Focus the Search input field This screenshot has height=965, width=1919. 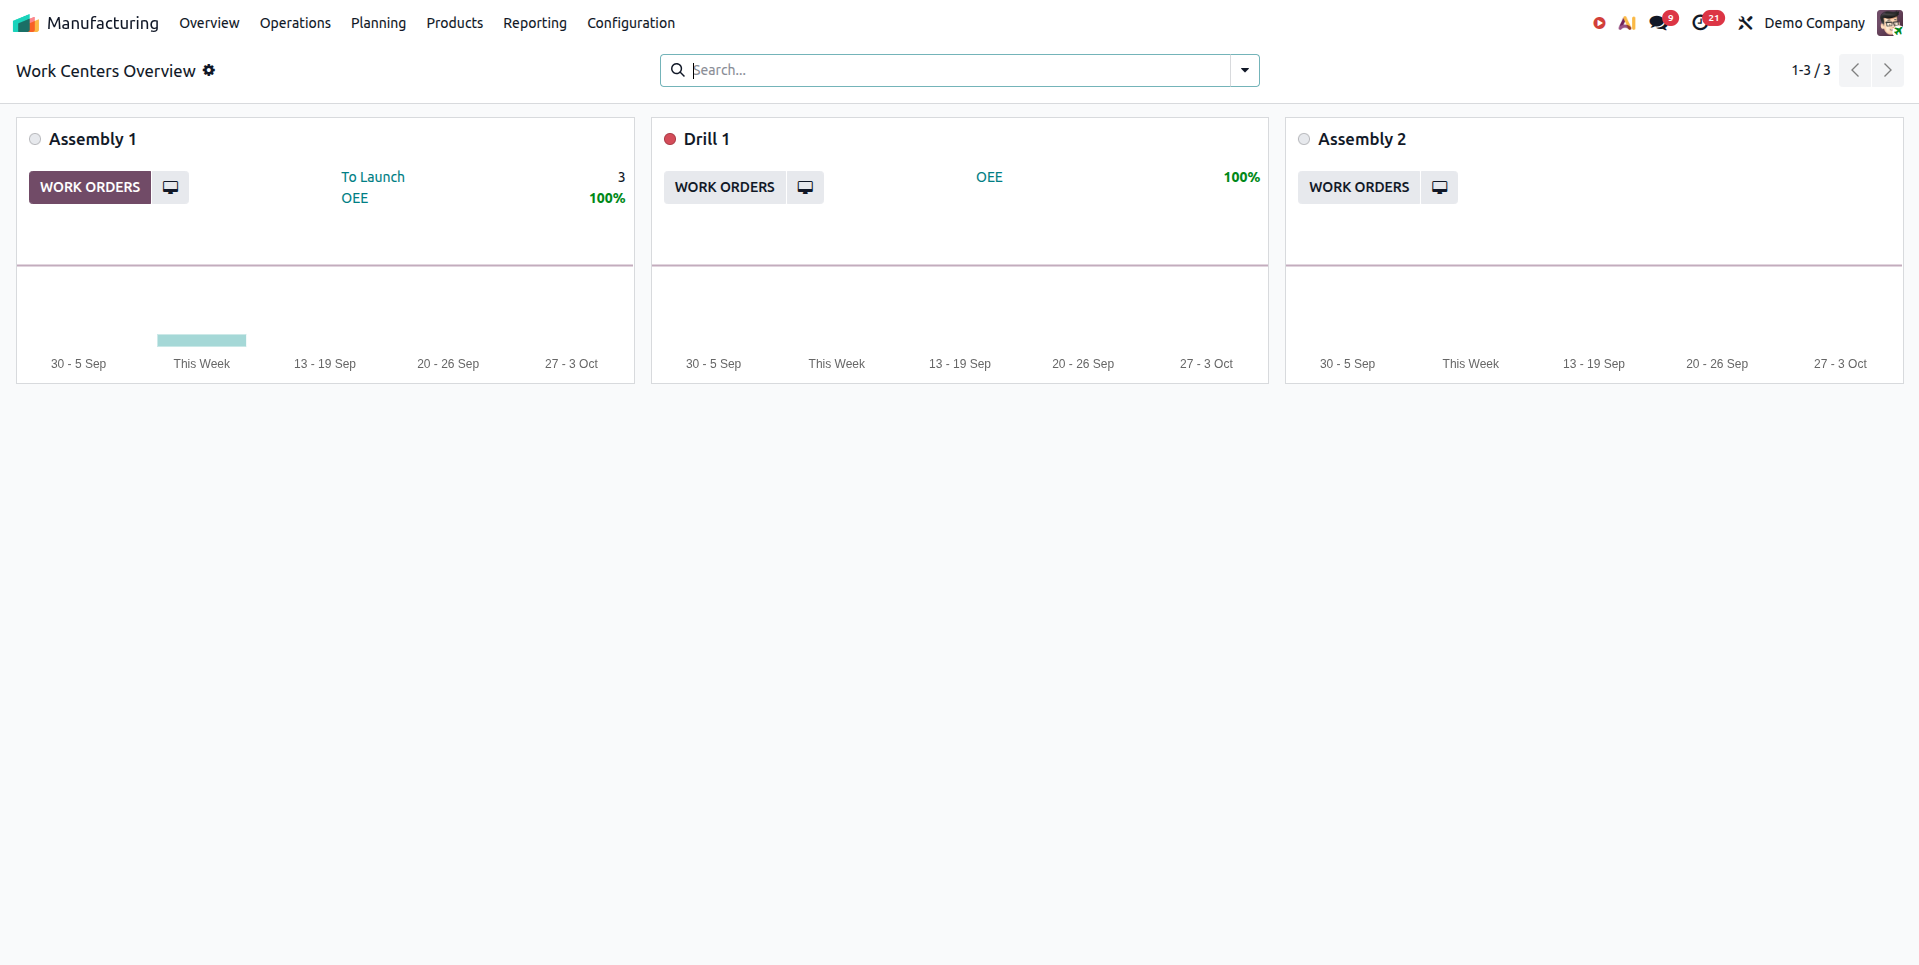click(x=960, y=70)
